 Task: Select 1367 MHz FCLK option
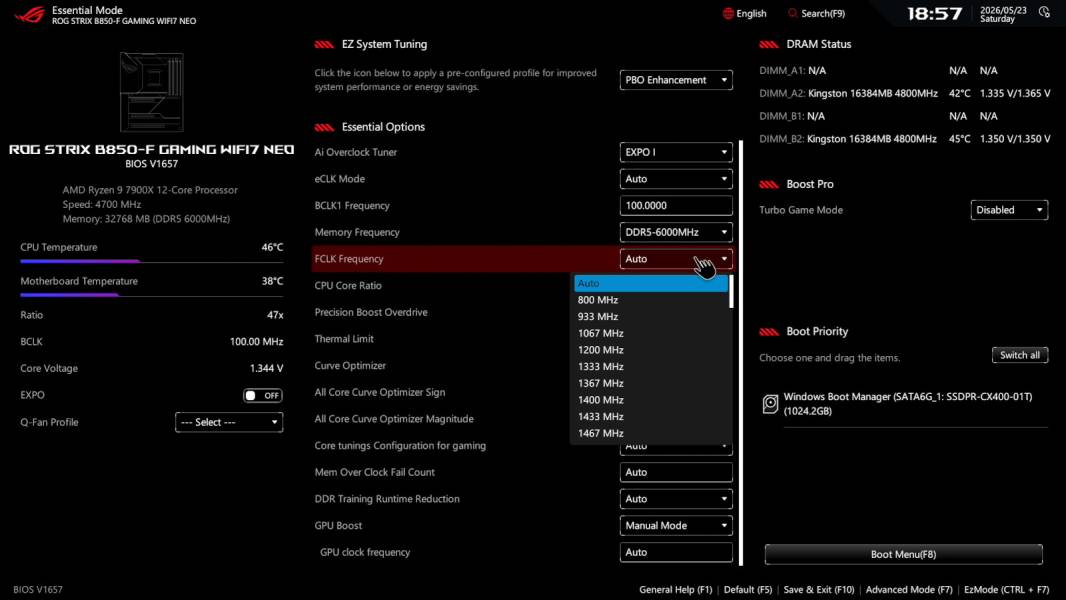(651, 383)
